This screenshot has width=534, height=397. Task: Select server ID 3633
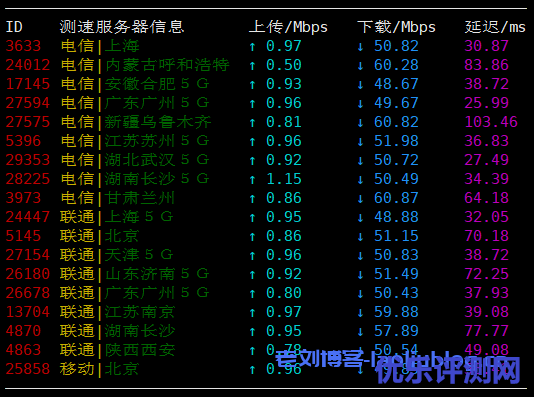pyautogui.click(x=23, y=46)
